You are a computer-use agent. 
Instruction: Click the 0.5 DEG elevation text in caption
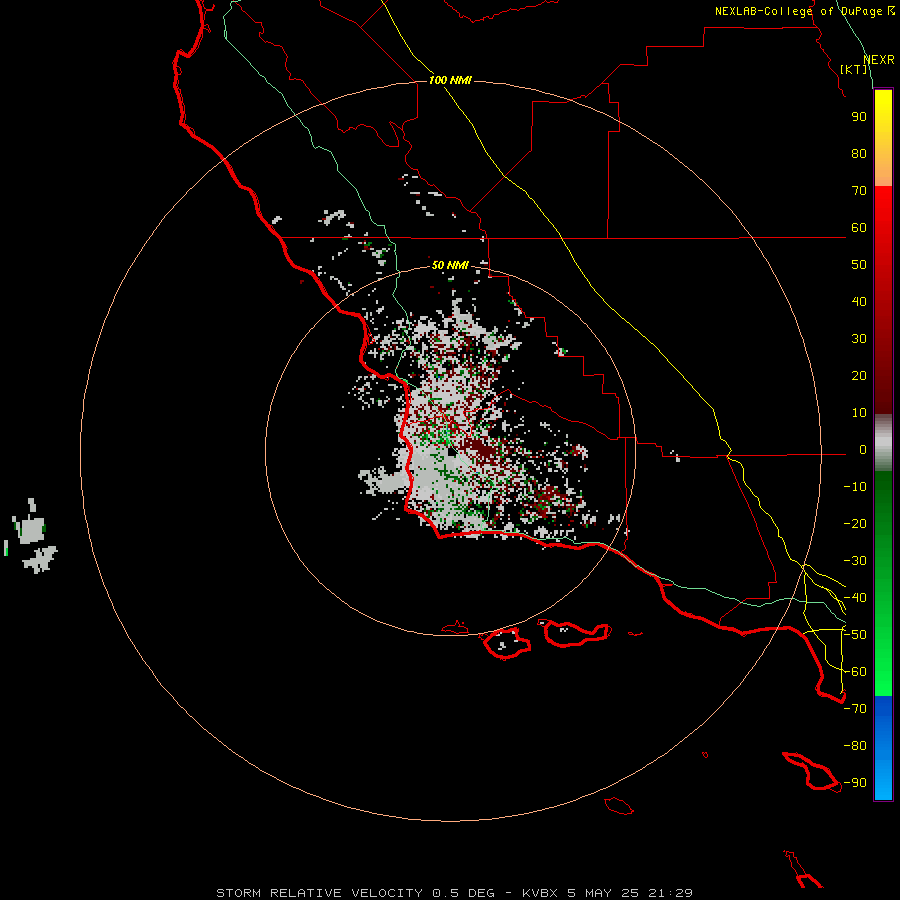pyautogui.click(x=463, y=893)
